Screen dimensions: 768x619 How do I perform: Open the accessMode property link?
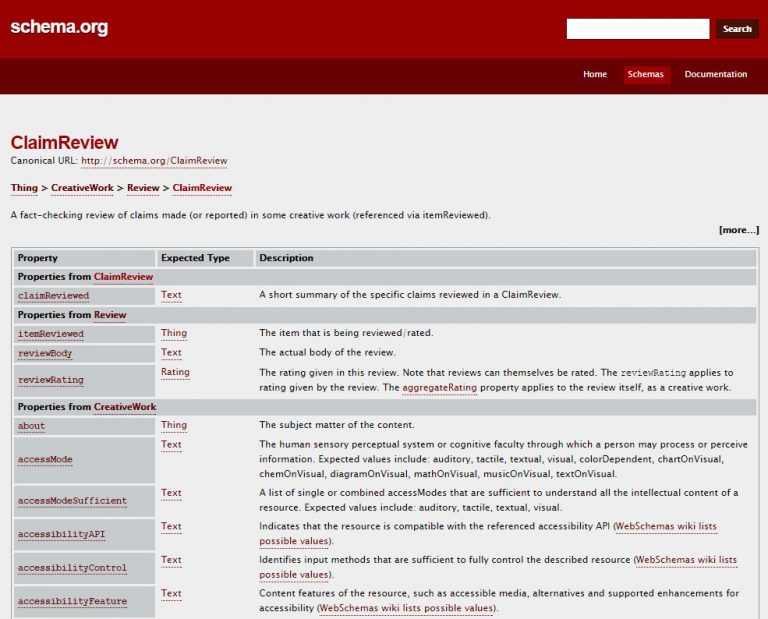point(45,460)
